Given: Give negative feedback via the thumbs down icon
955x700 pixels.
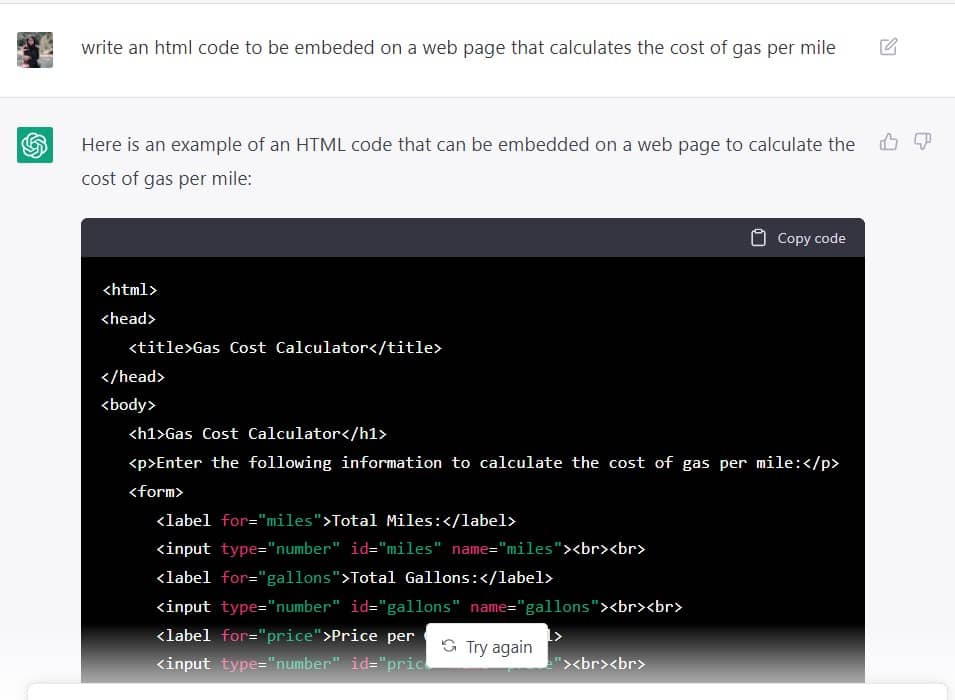Looking at the screenshot, I should (x=922, y=143).
